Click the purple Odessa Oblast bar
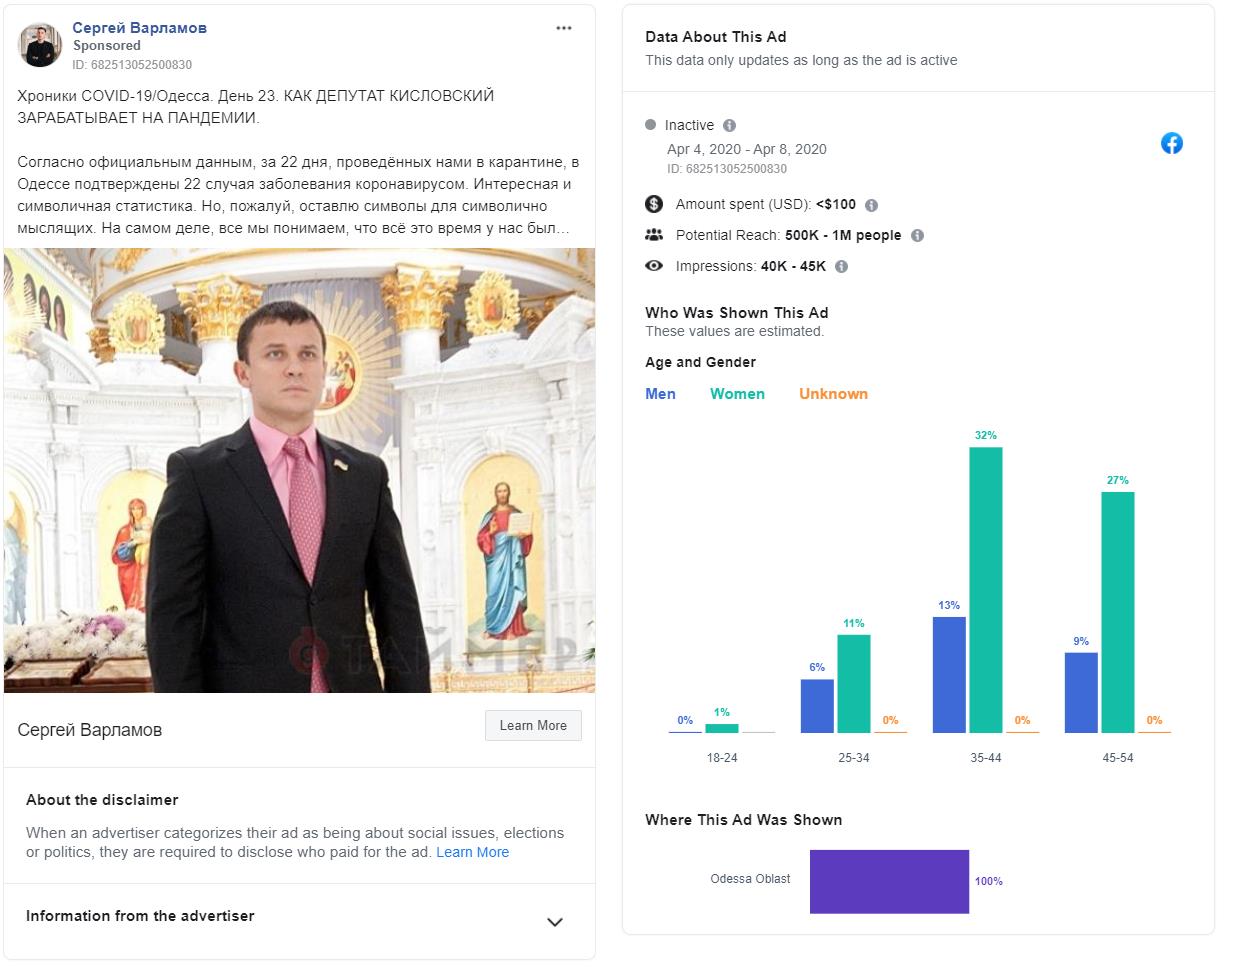1237x975 pixels. 889,881
